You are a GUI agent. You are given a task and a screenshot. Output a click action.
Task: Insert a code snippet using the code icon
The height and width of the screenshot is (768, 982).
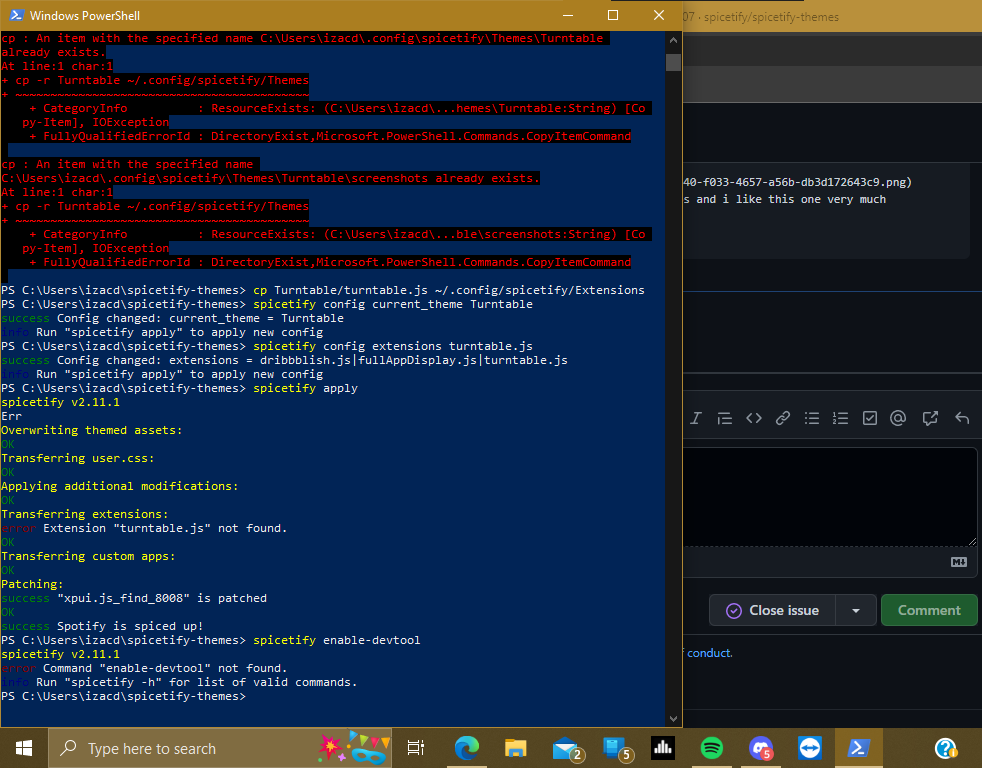pyautogui.click(x=754, y=418)
